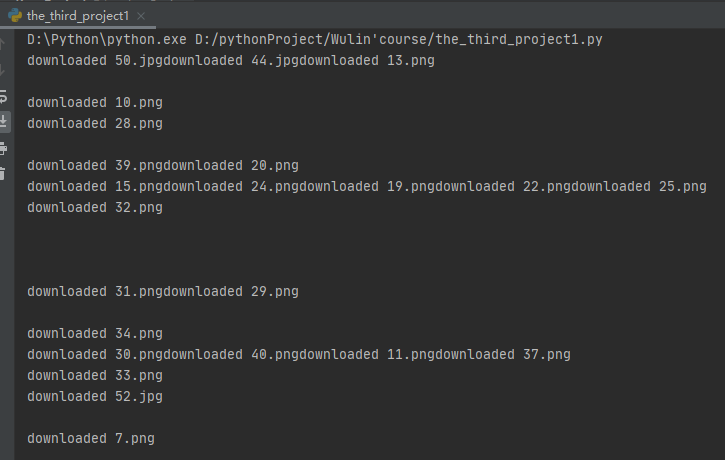Click the 'downloaded 32.png' output line
725x460 pixels.
(x=95, y=208)
